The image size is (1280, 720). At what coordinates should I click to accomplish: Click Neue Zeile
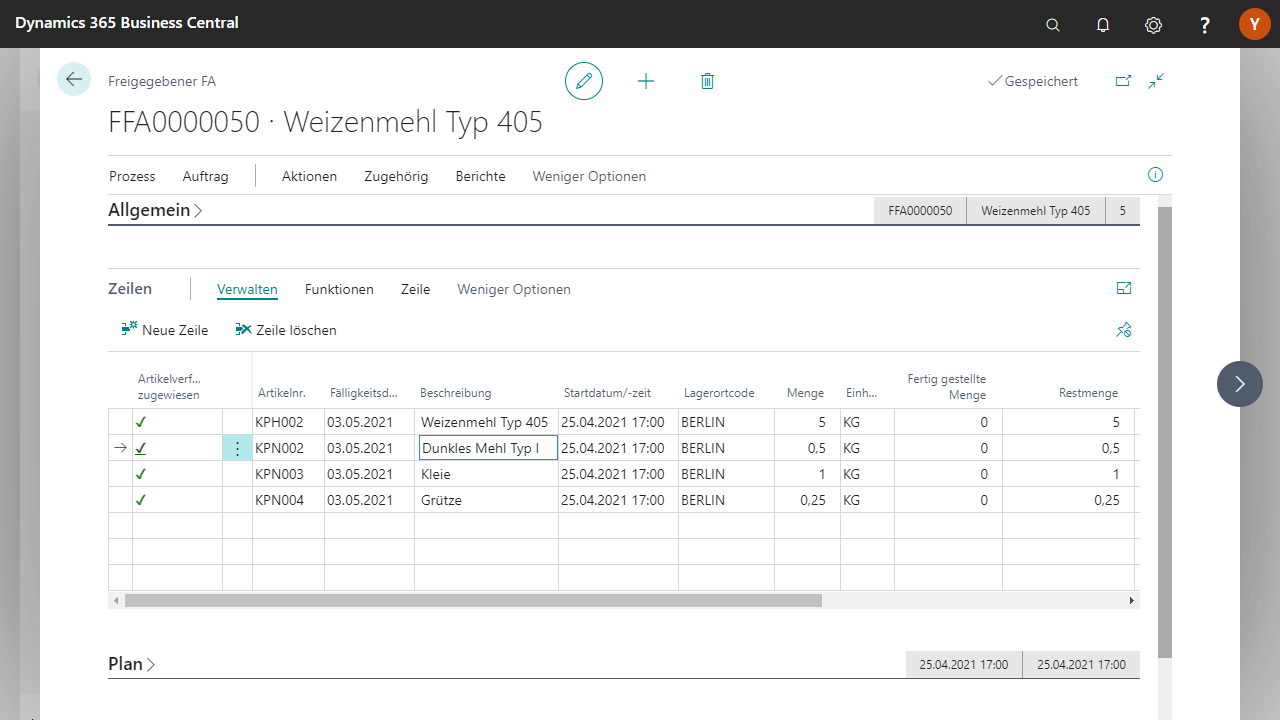point(164,330)
